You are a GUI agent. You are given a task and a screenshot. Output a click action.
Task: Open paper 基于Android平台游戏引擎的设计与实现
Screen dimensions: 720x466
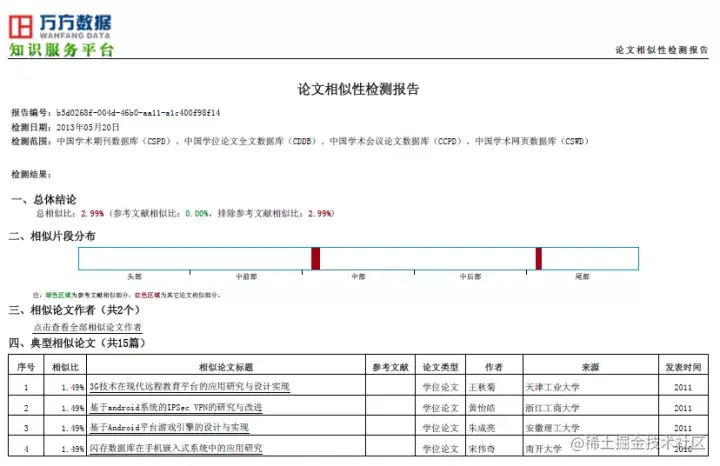169,427
